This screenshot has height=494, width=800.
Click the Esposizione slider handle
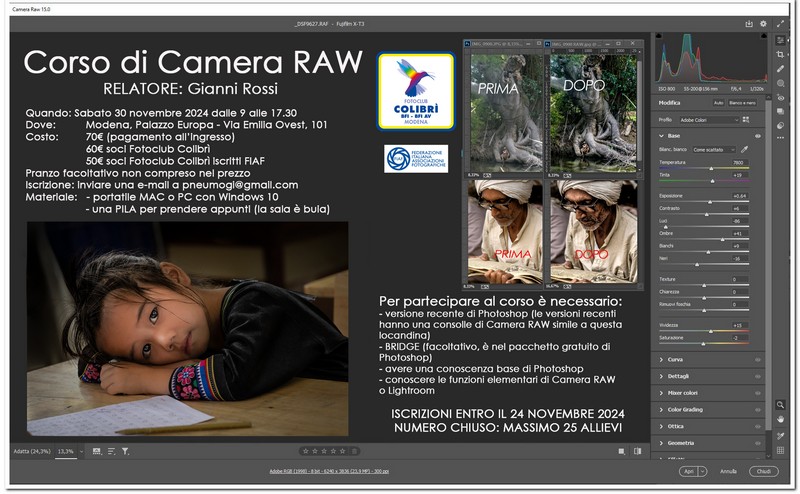(x=710, y=202)
